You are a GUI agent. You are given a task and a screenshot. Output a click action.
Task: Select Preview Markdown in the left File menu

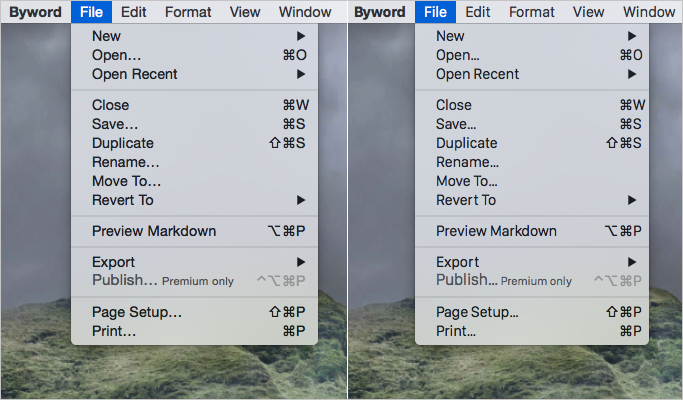point(194,231)
